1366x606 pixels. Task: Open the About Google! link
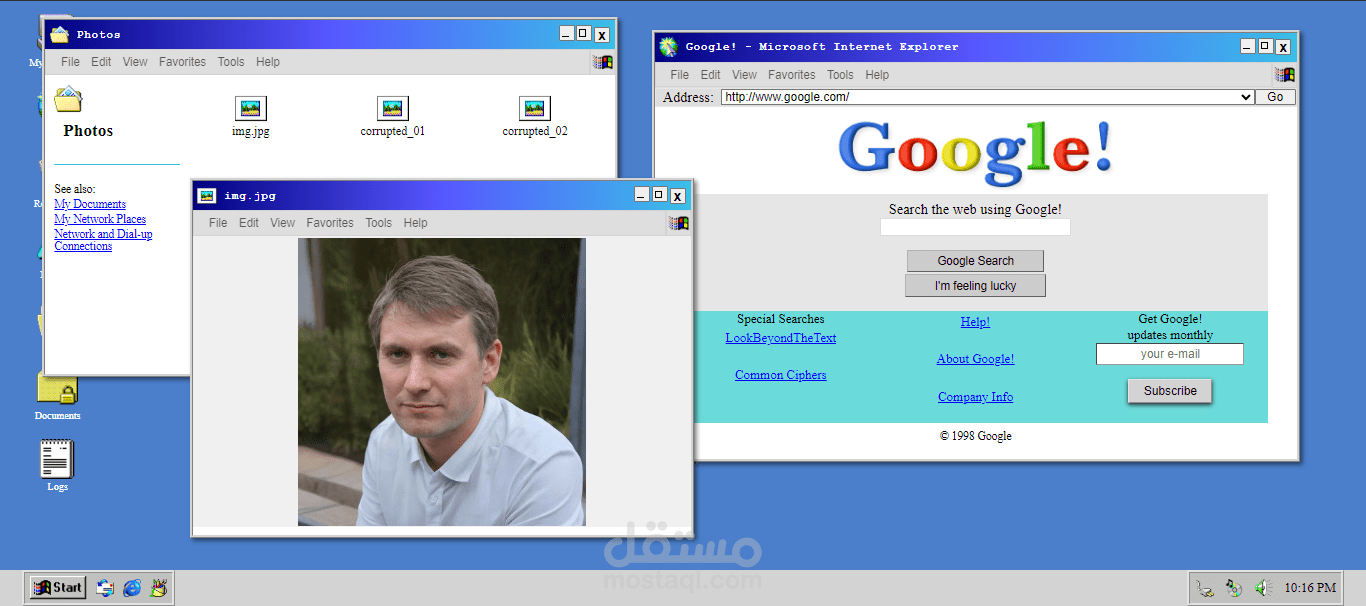(975, 359)
